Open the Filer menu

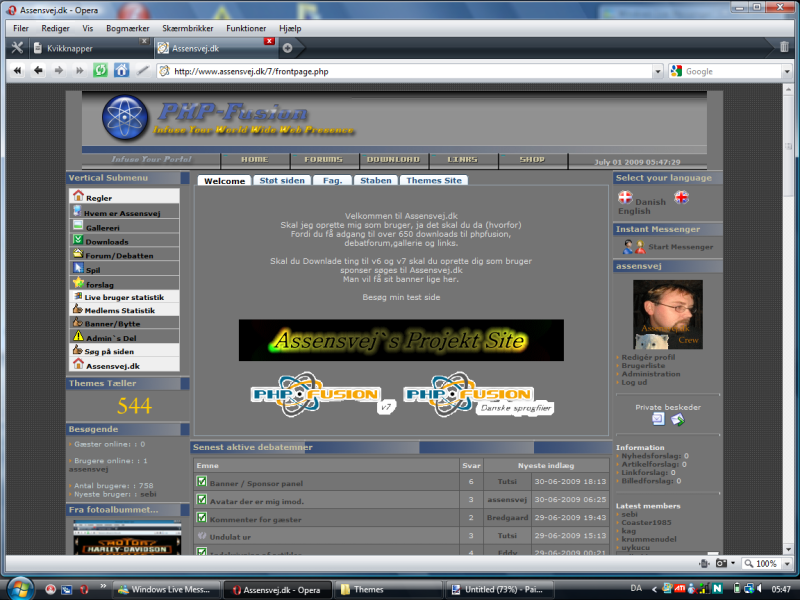click(x=21, y=29)
